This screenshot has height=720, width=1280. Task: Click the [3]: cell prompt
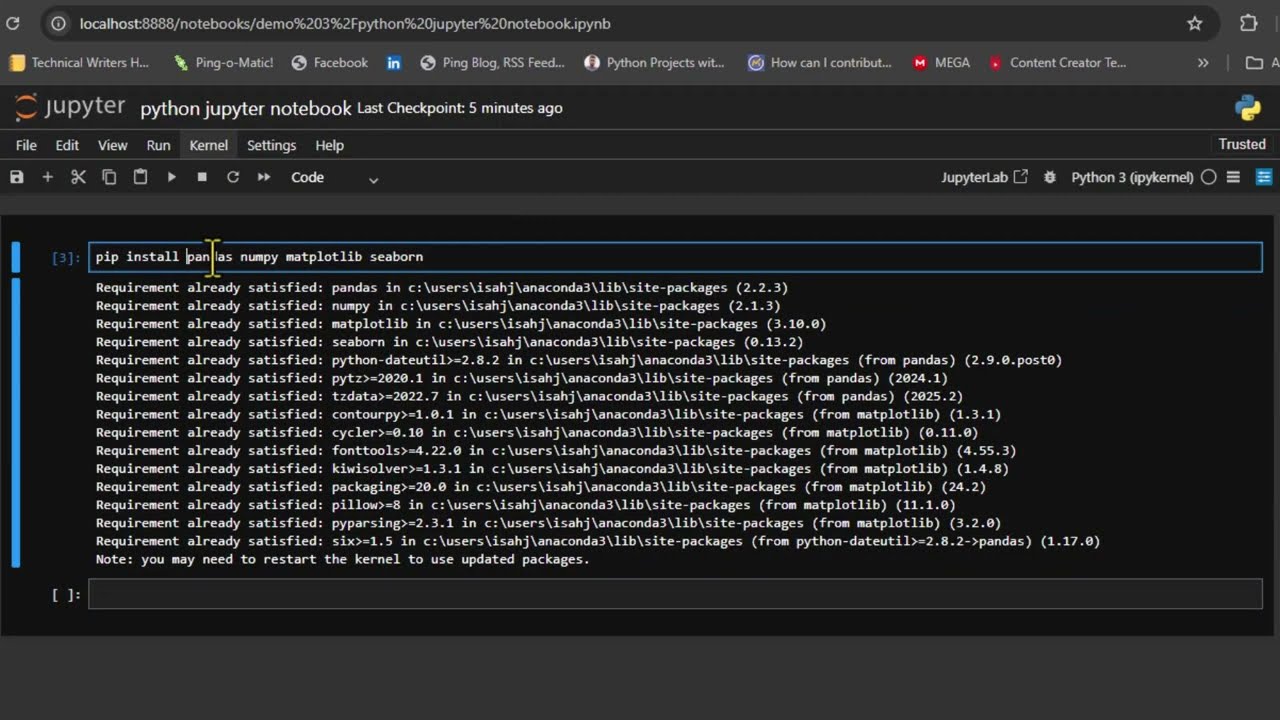coord(66,257)
